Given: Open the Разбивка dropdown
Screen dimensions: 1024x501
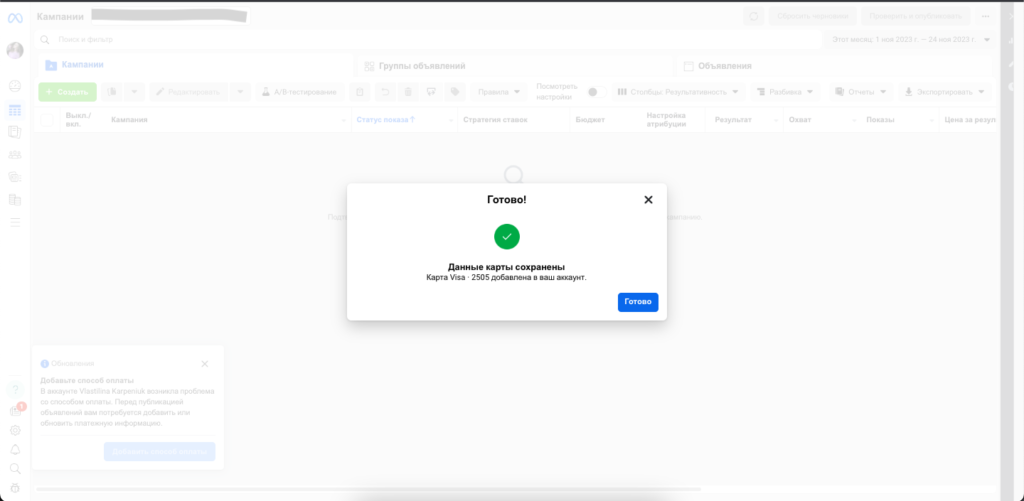Looking at the screenshot, I should click(x=786, y=92).
